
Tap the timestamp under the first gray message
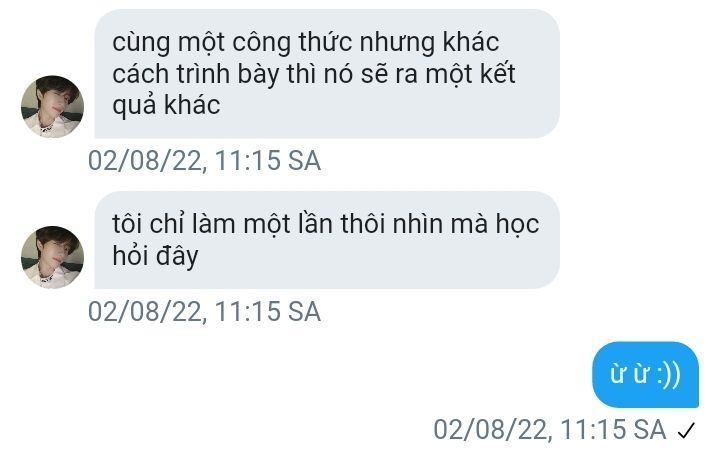click(204, 160)
